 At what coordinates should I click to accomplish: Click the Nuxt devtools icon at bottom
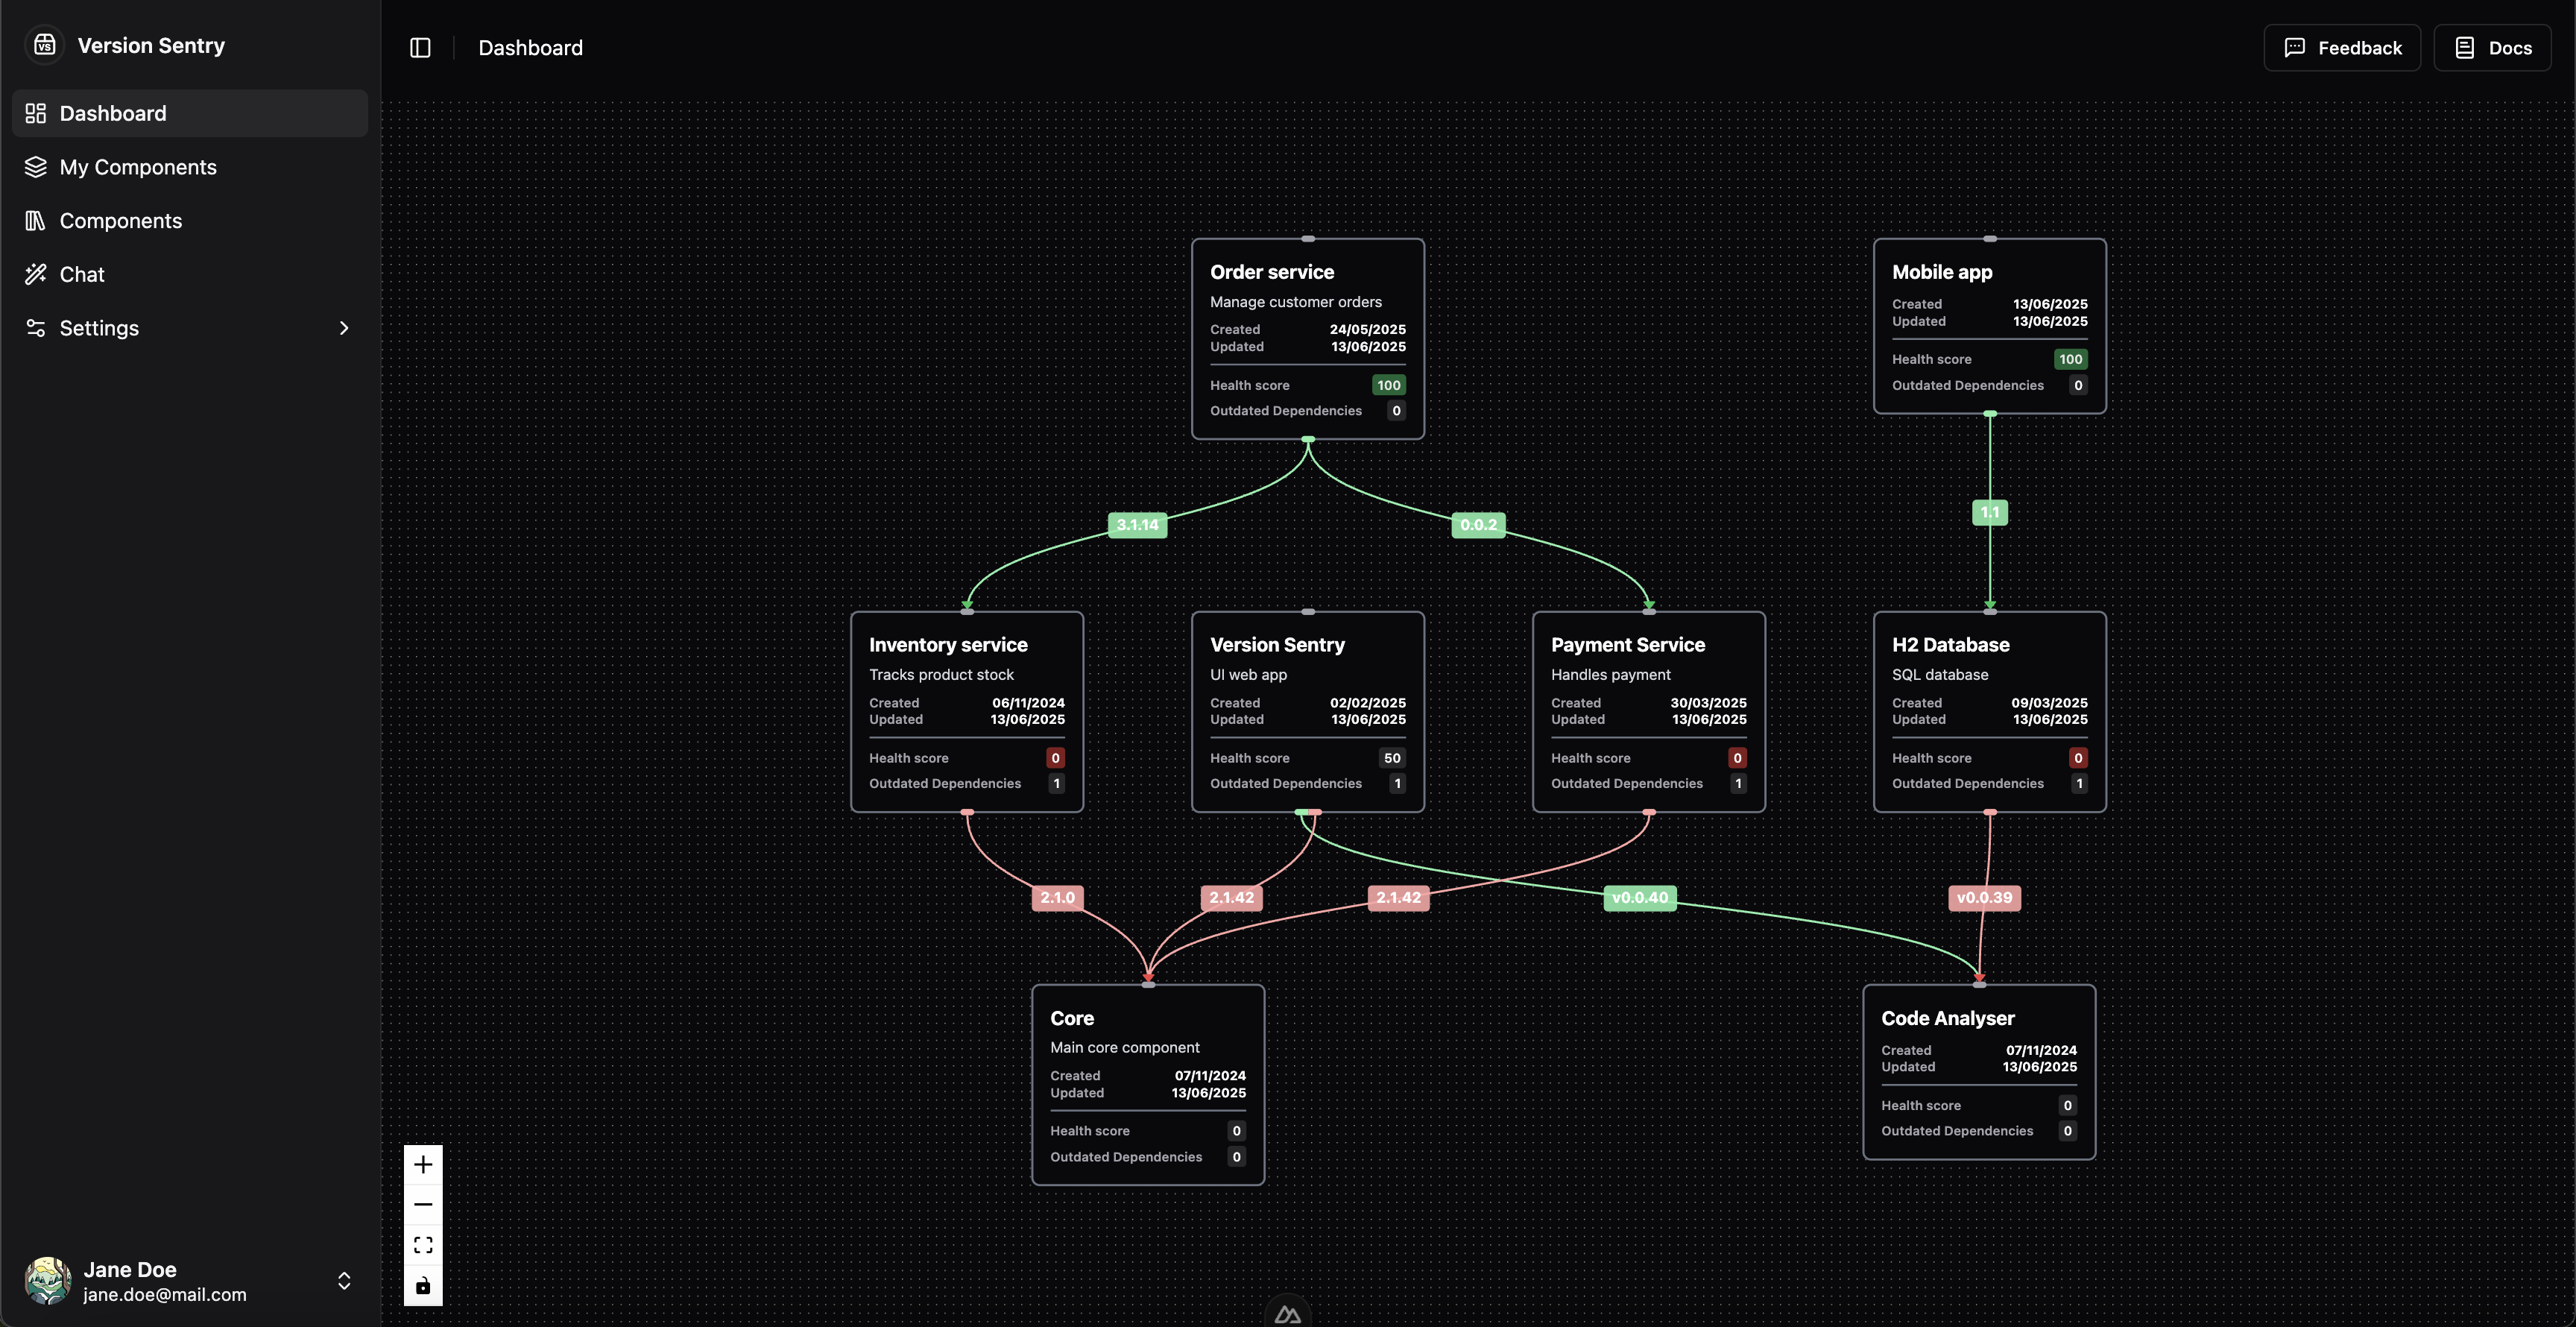[x=1288, y=1314]
